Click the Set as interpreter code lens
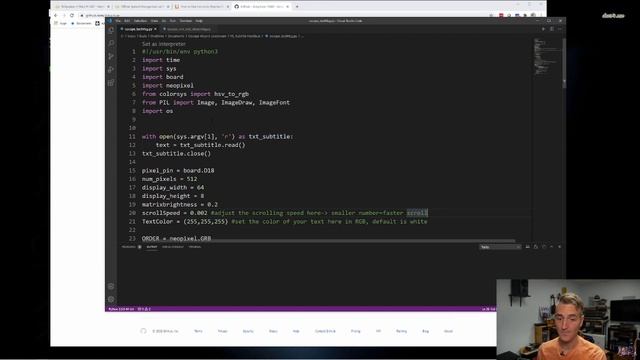The width and height of the screenshot is (640, 360). click(164, 44)
